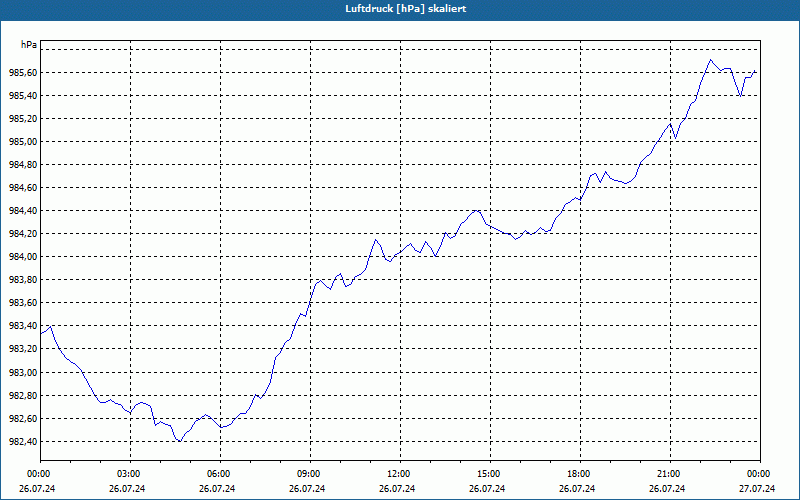Pick the 983,40 axis label
Viewport: 800px width, 500px height.
pos(23,326)
